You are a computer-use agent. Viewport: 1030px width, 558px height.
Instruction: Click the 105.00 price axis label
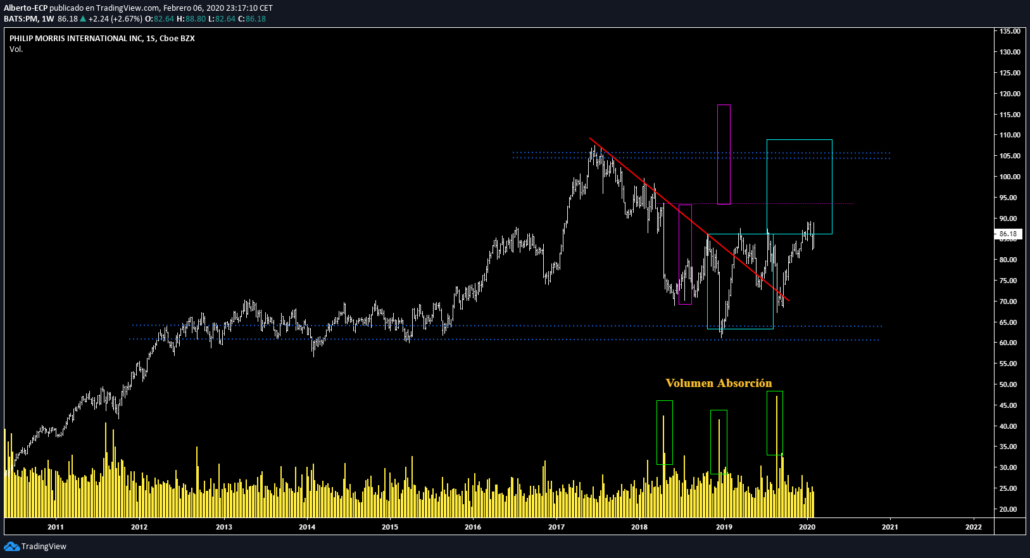(x=1009, y=156)
